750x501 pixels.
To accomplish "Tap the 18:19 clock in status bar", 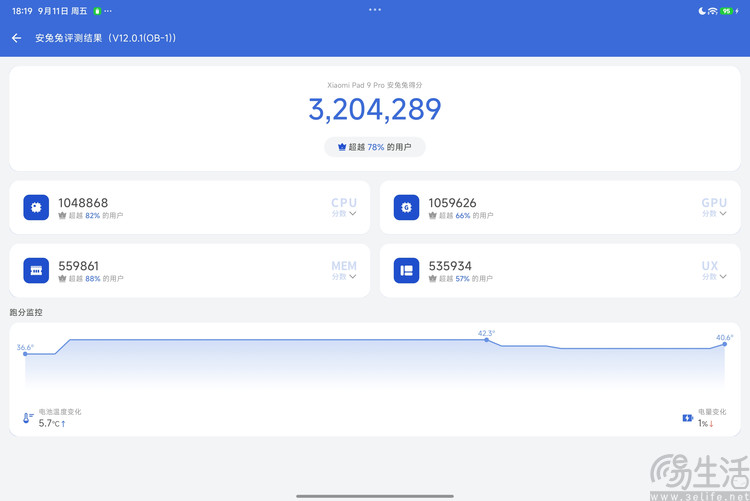I will pos(22,11).
